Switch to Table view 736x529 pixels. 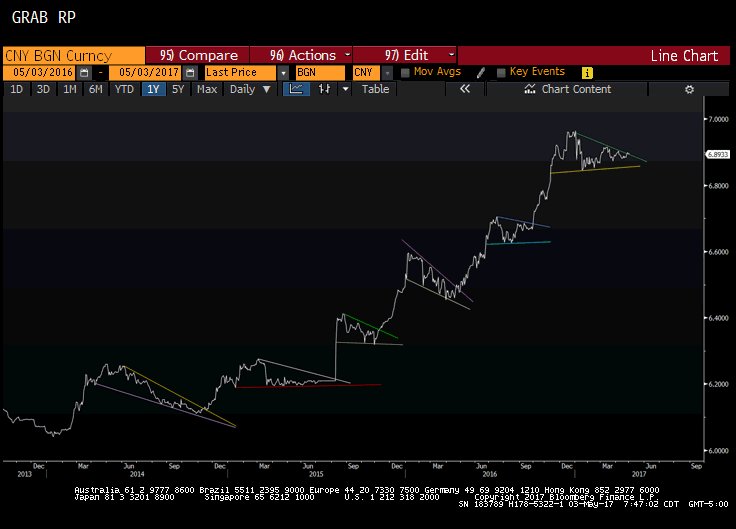(375, 89)
